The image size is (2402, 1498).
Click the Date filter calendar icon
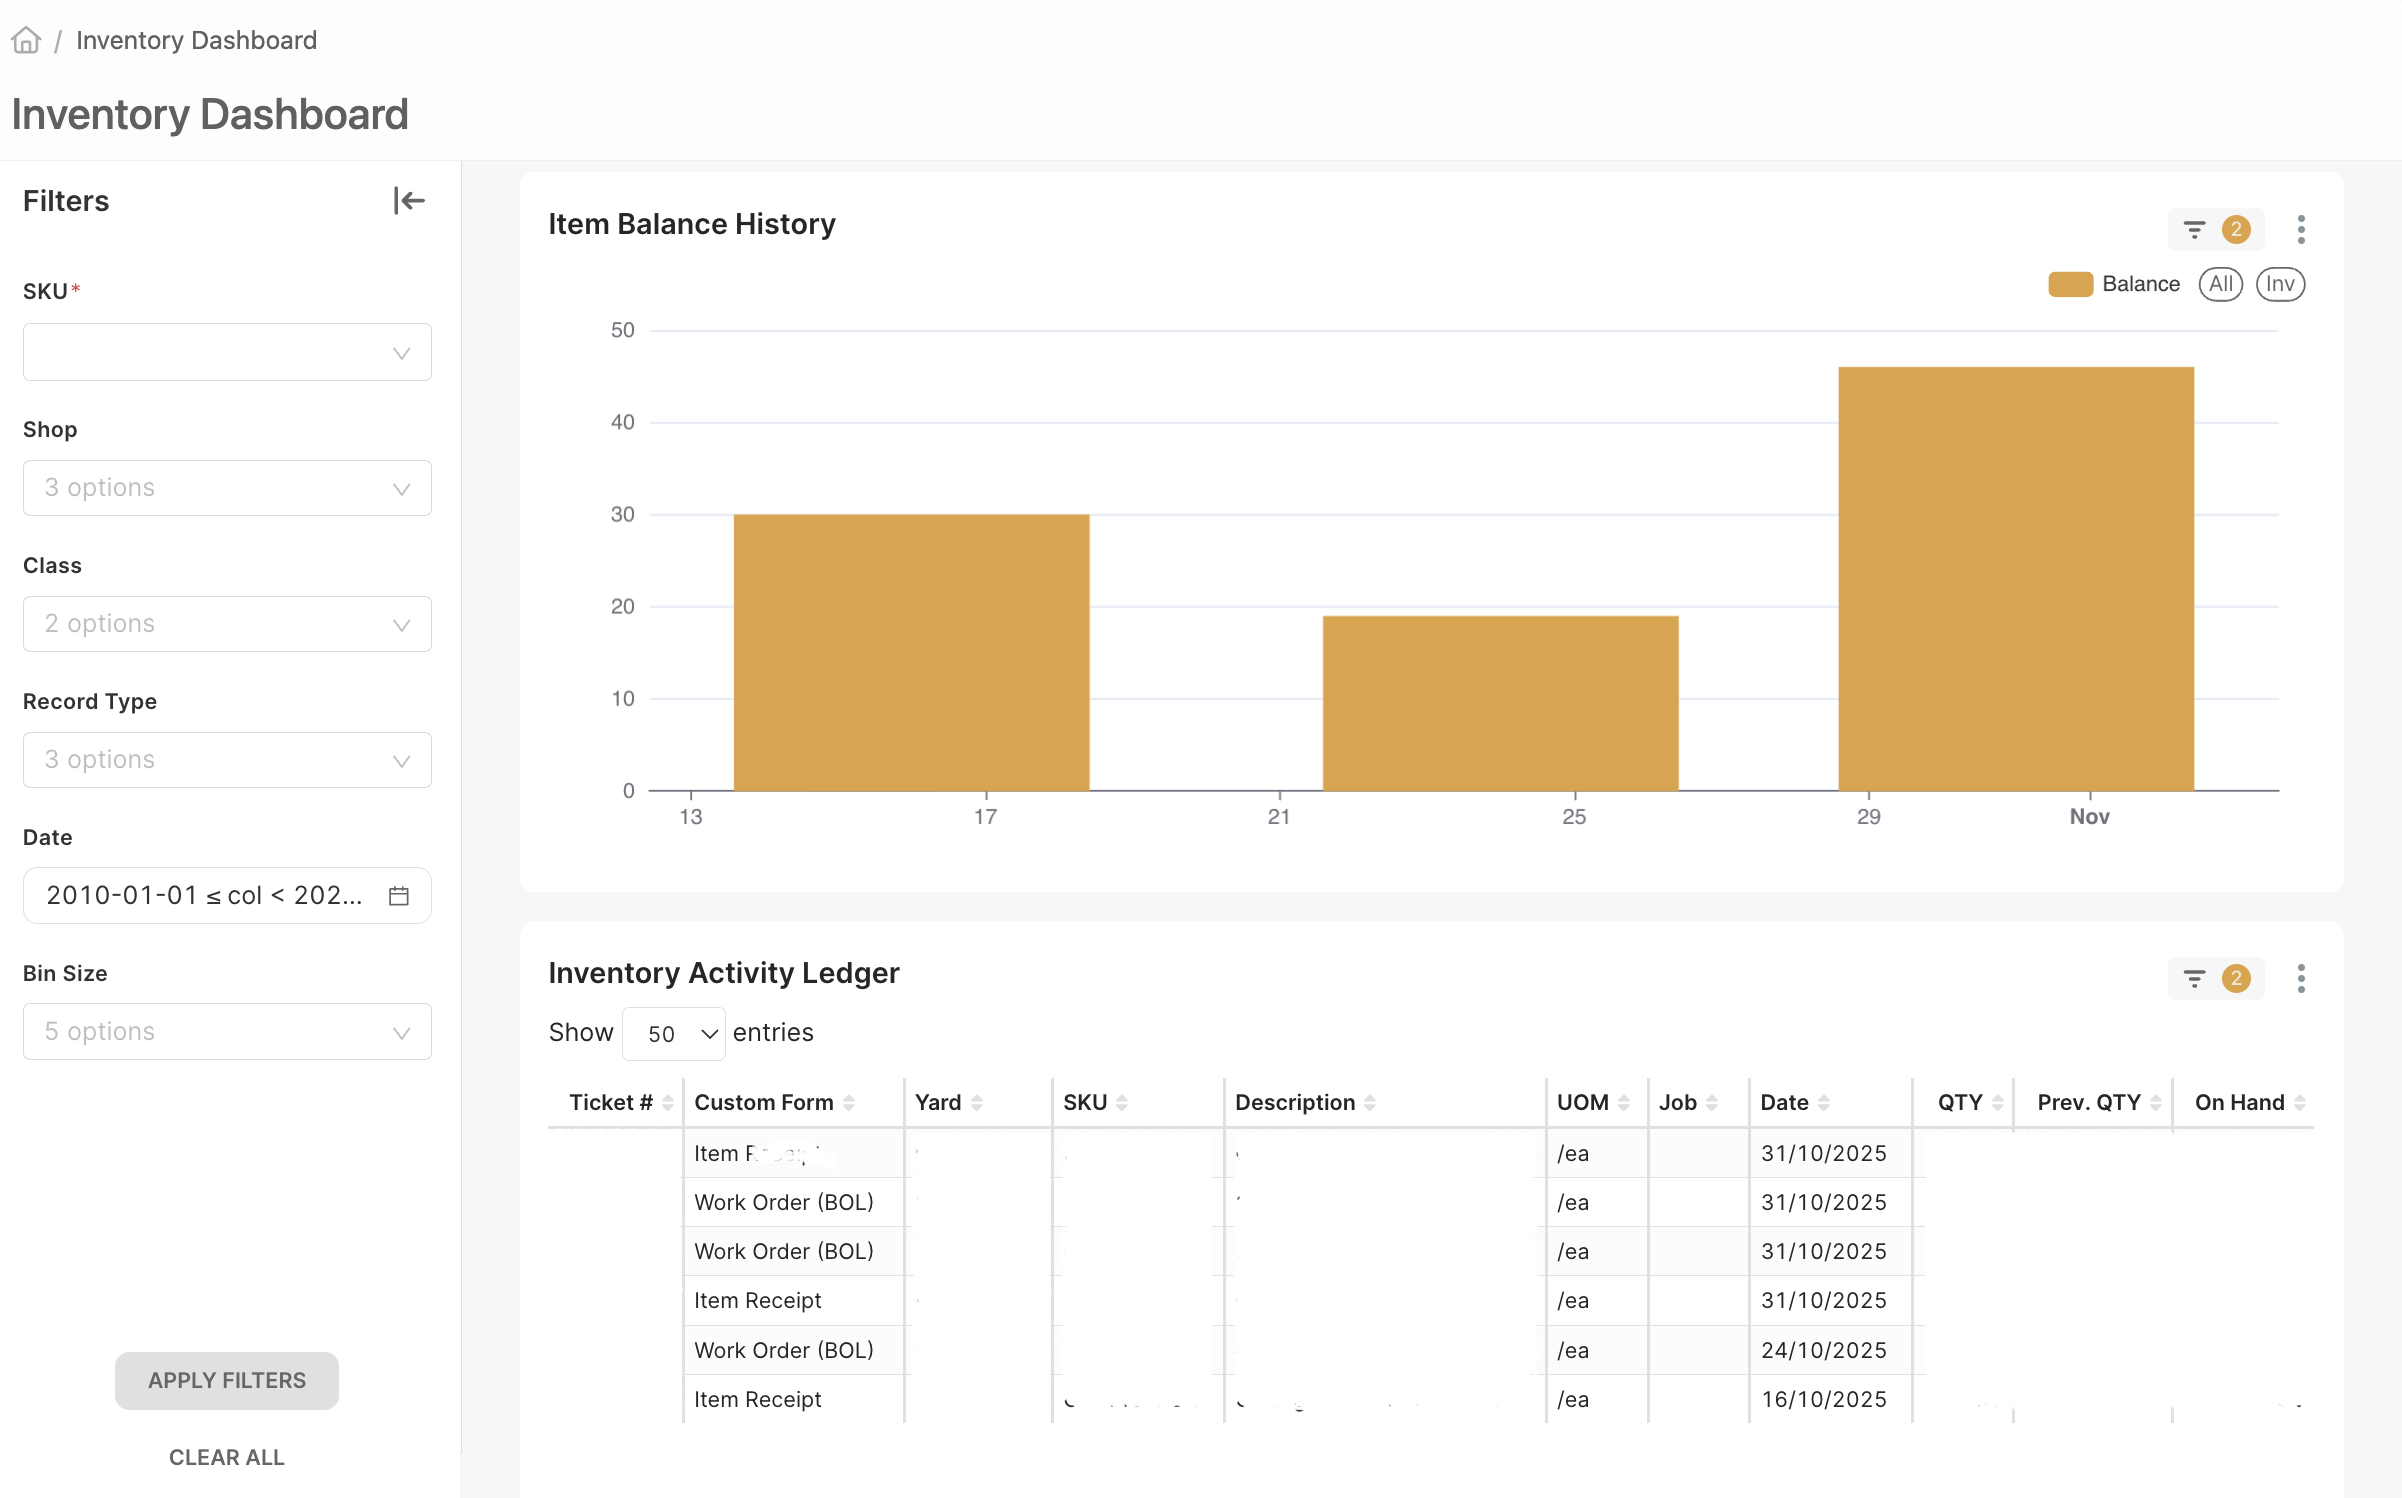coord(399,895)
